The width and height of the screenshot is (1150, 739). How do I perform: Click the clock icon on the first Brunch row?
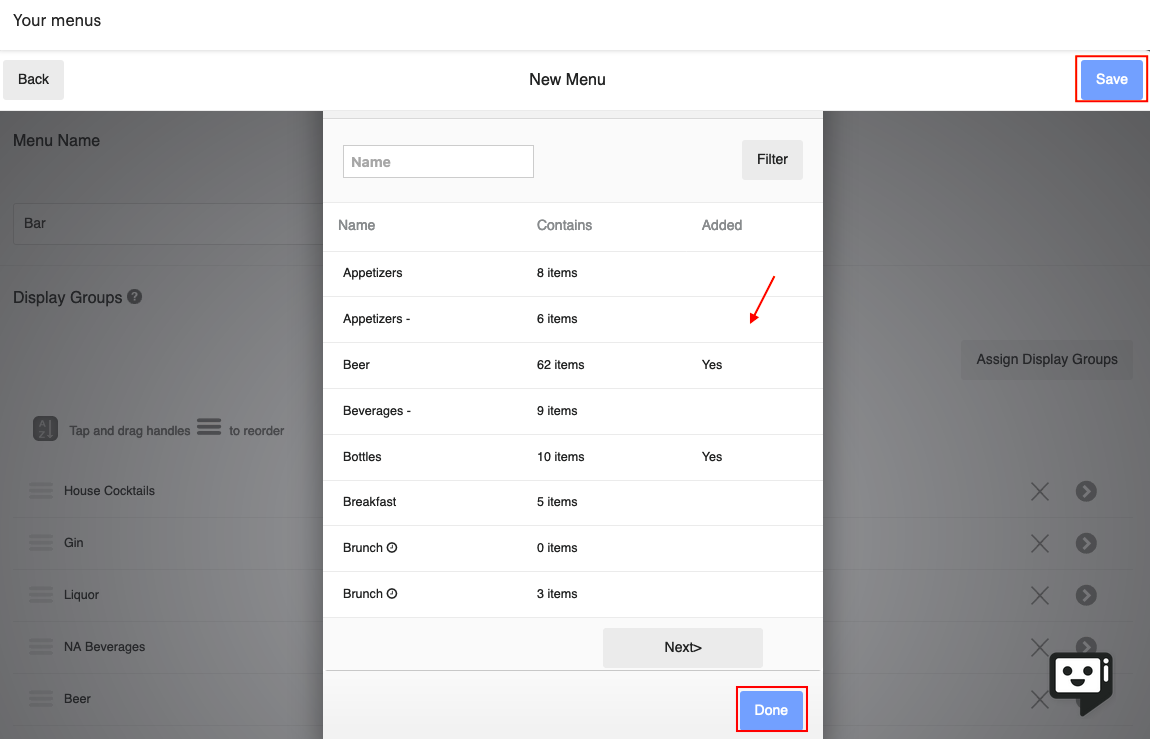[390, 547]
